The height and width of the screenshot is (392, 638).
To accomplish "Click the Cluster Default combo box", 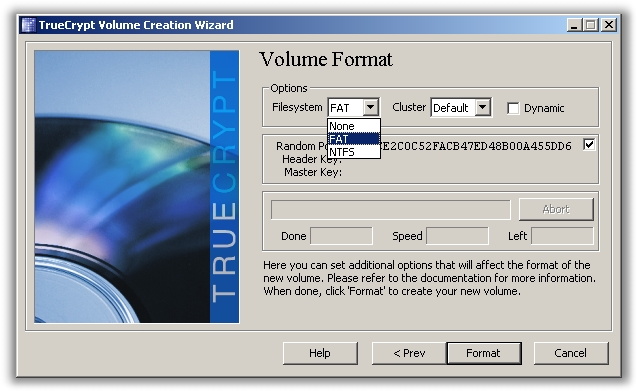I will coord(461,107).
